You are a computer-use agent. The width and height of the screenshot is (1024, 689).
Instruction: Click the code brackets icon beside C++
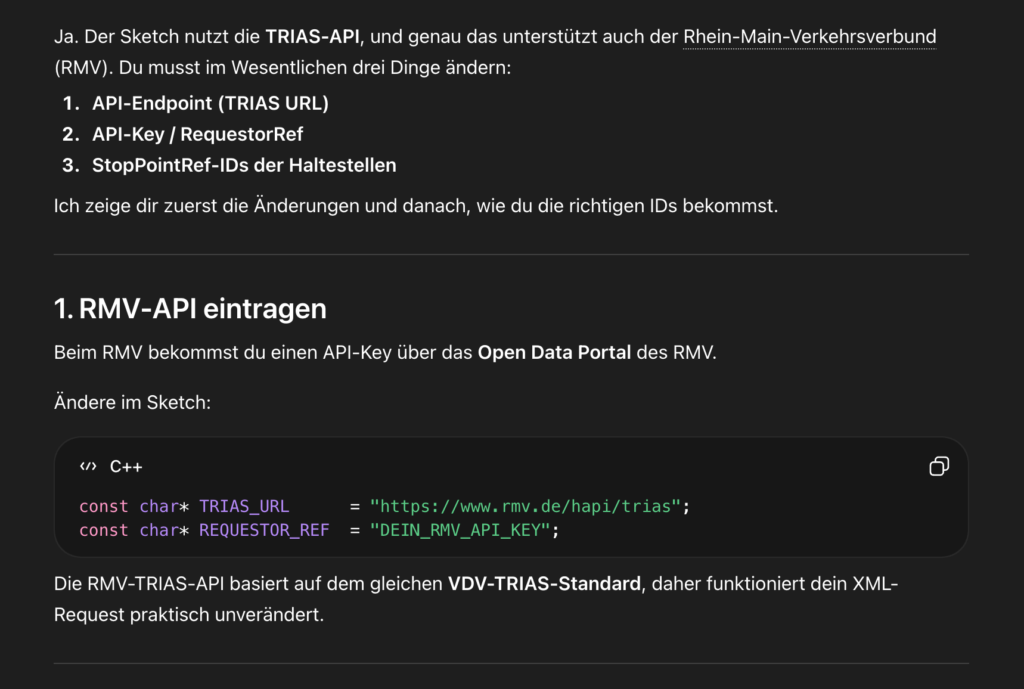tap(86, 465)
